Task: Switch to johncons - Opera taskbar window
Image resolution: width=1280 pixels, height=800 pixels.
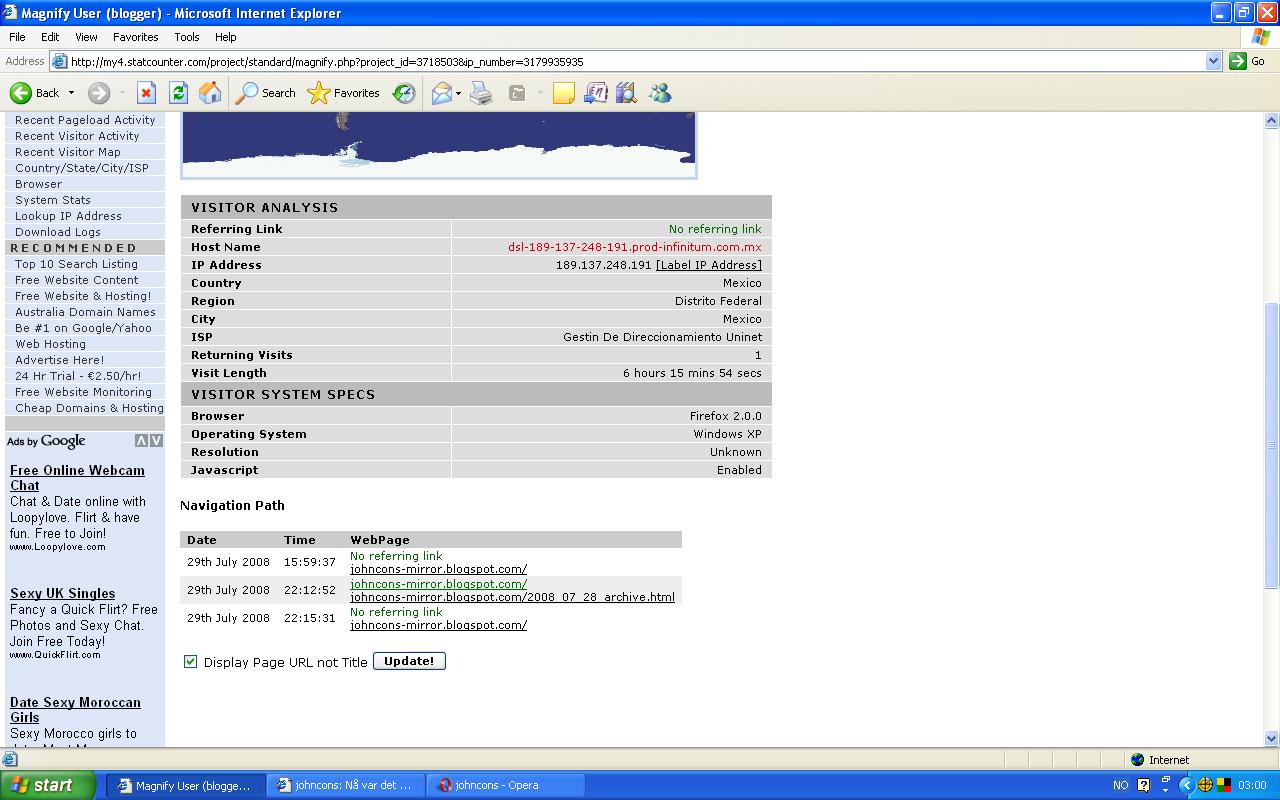Action: coord(505,785)
